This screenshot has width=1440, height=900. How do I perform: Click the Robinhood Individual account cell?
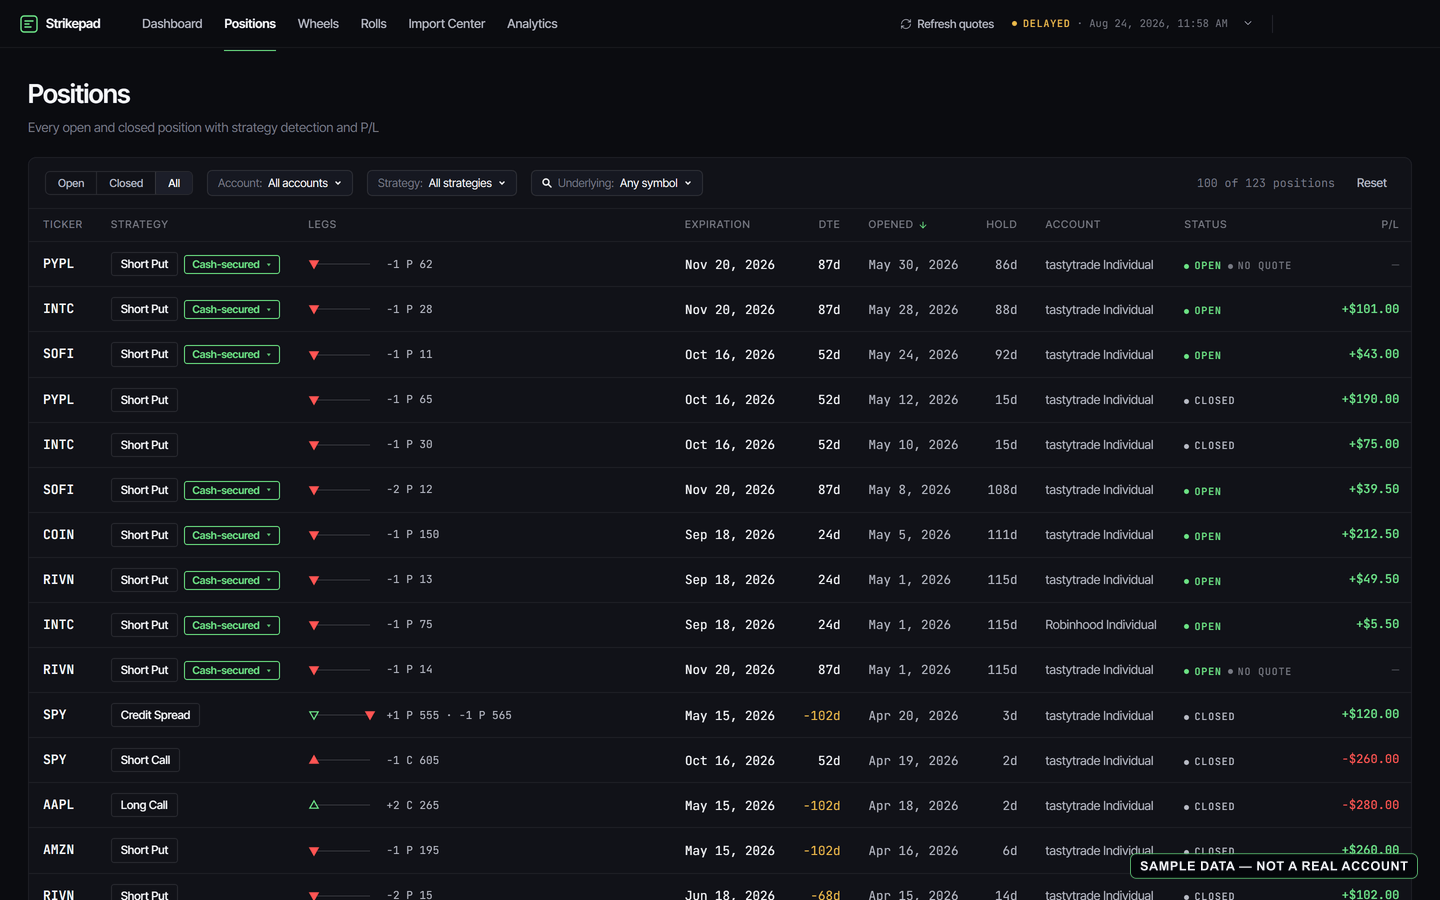[x=1101, y=625]
